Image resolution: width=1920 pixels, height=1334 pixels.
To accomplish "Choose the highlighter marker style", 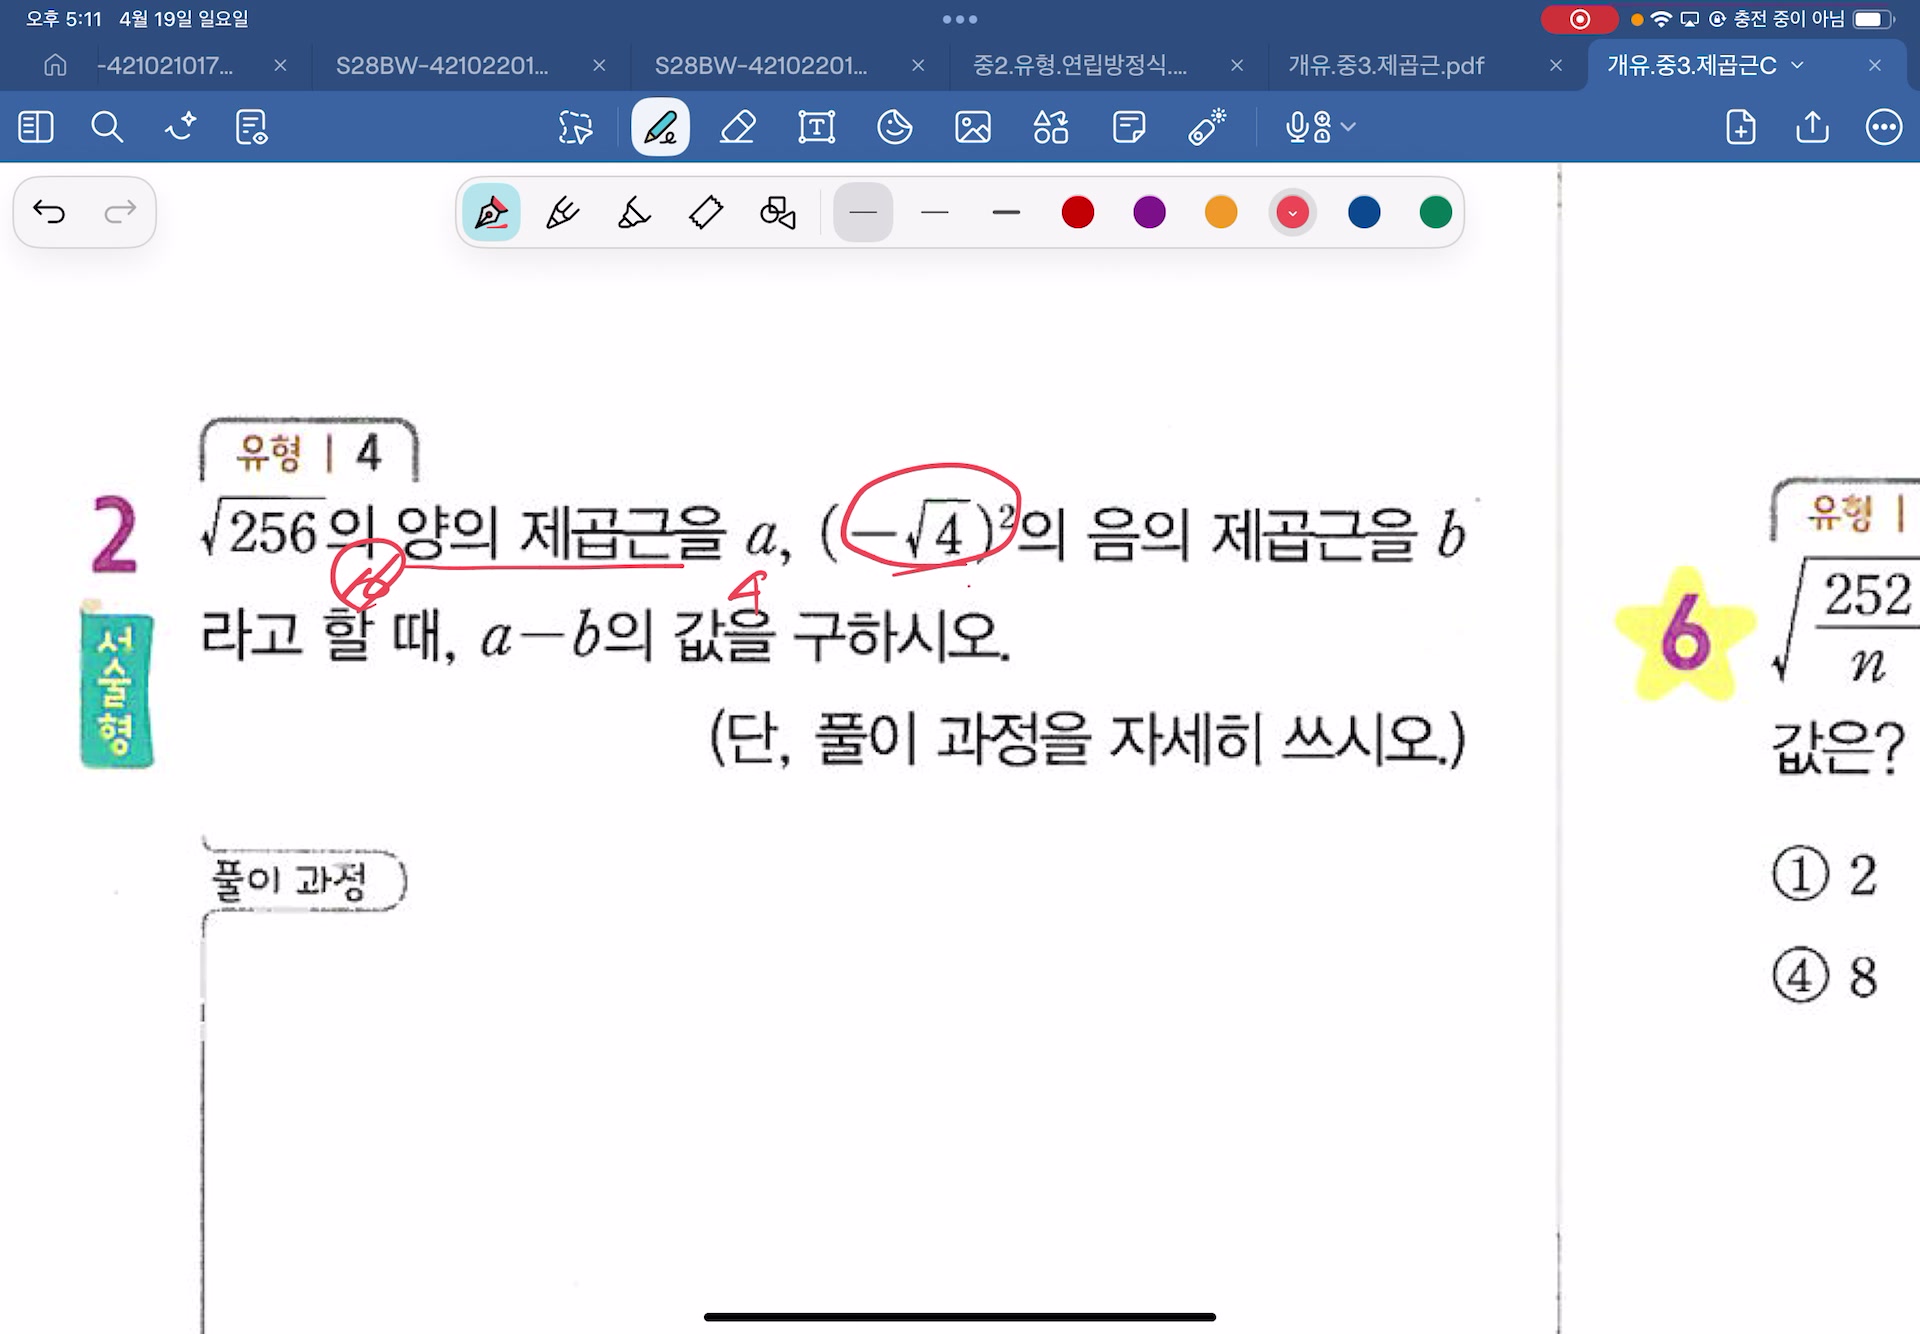I will click(x=634, y=212).
